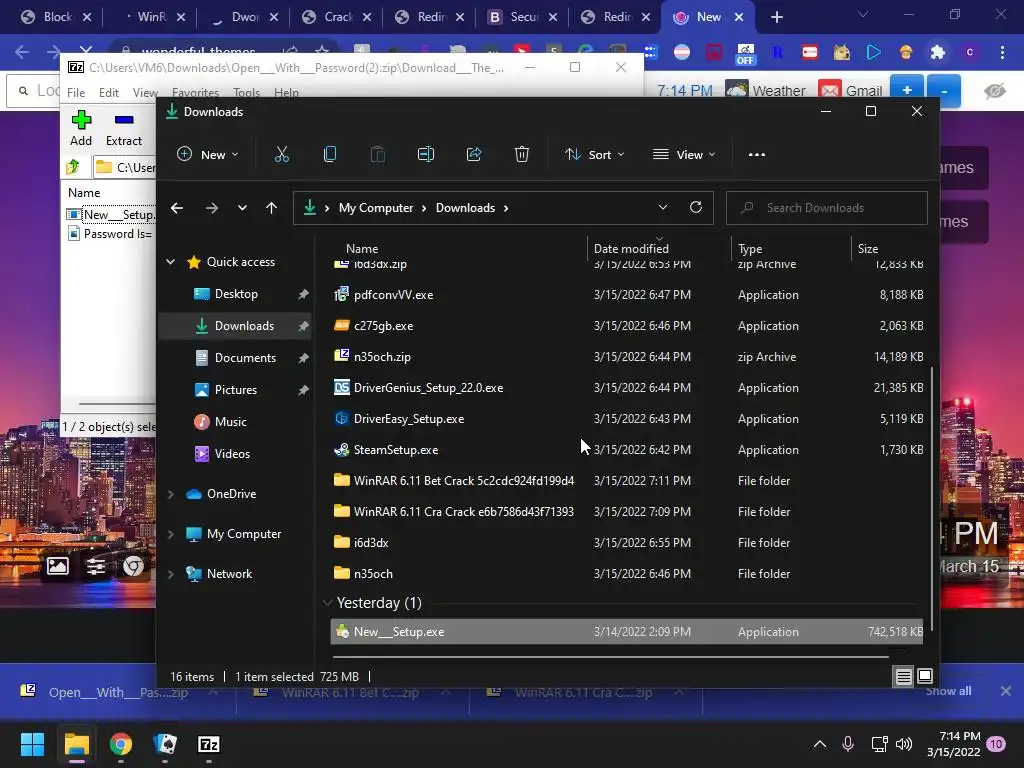Click the Cut scissors icon in Explorer toolbar
Image resolution: width=1024 pixels, height=768 pixels.
pyautogui.click(x=281, y=155)
